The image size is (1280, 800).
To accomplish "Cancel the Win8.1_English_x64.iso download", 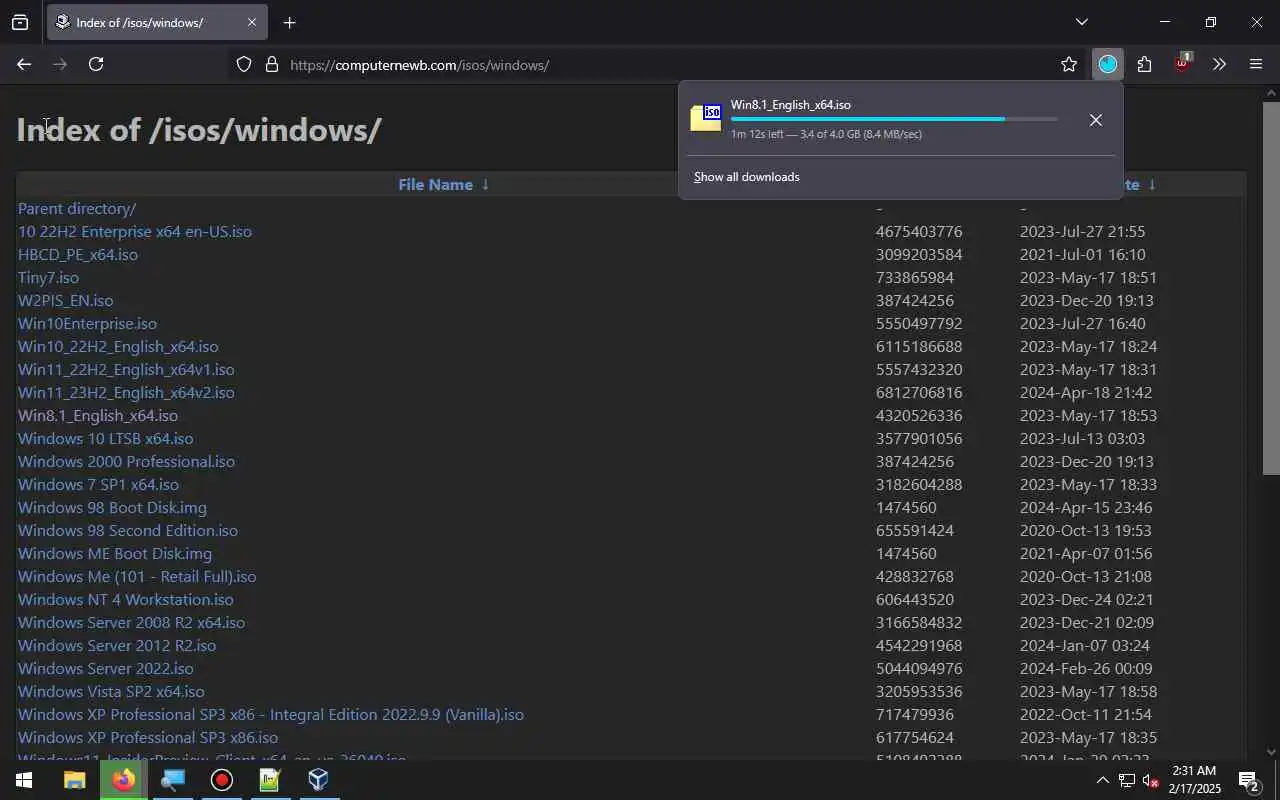I will 1096,120.
